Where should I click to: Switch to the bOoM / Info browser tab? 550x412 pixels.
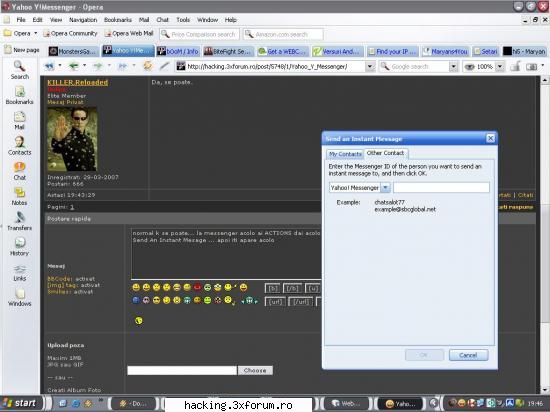(178, 52)
